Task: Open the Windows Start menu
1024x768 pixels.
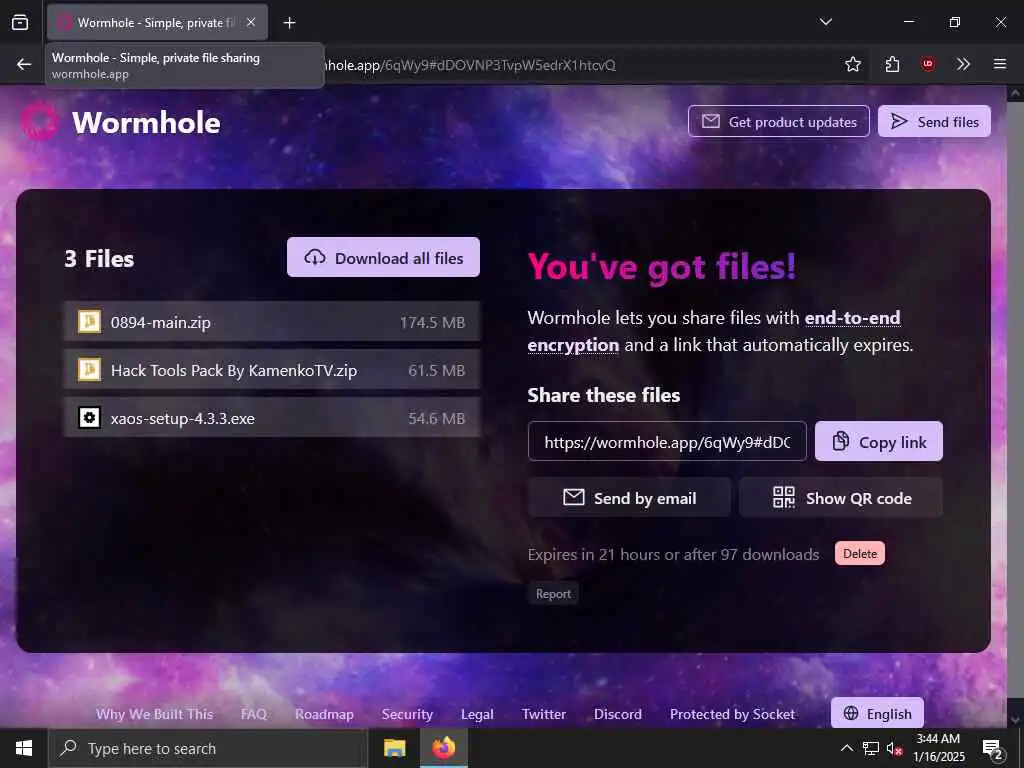Action: click(24, 748)
